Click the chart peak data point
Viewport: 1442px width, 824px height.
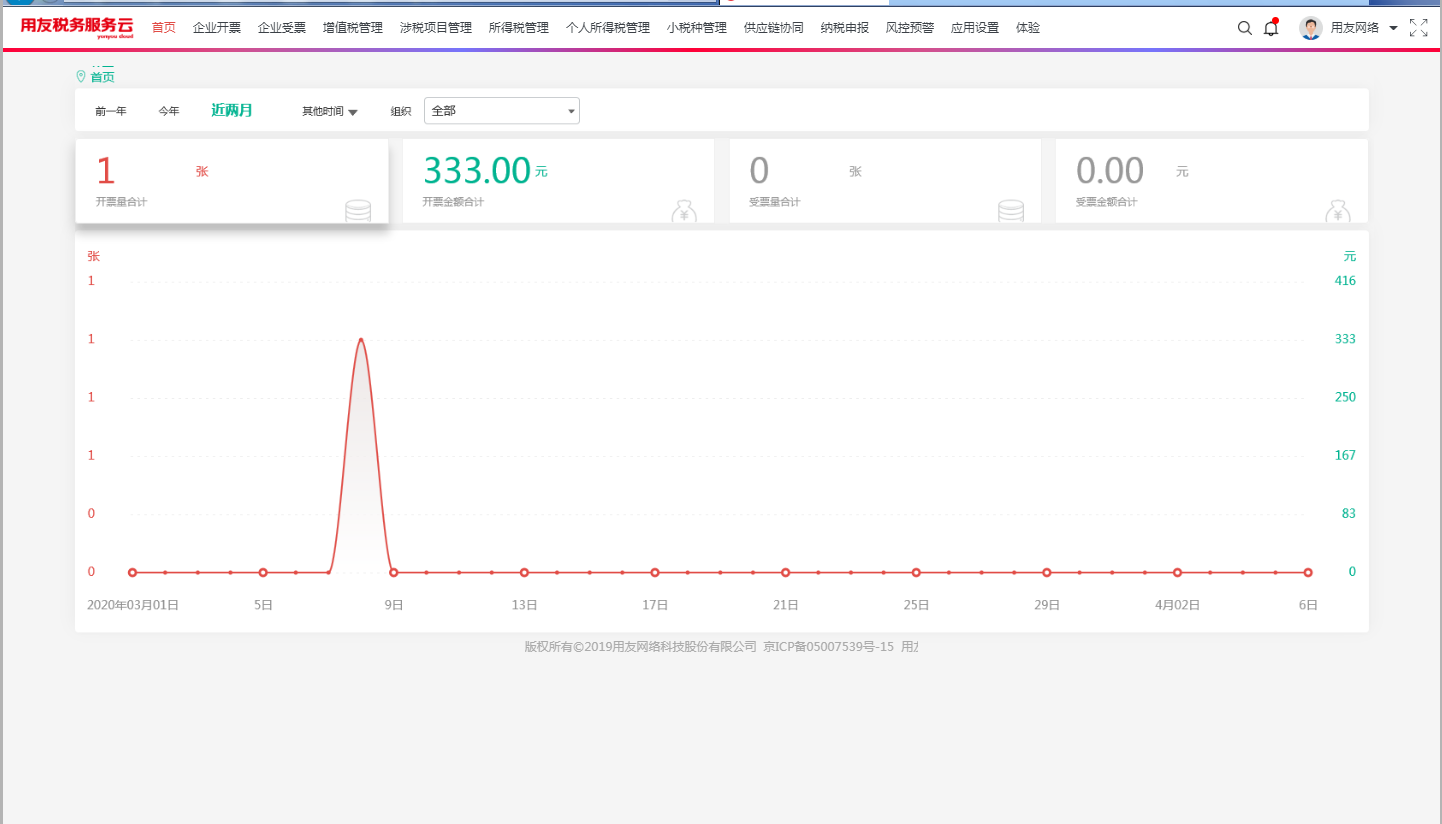(x=361, y=340)
